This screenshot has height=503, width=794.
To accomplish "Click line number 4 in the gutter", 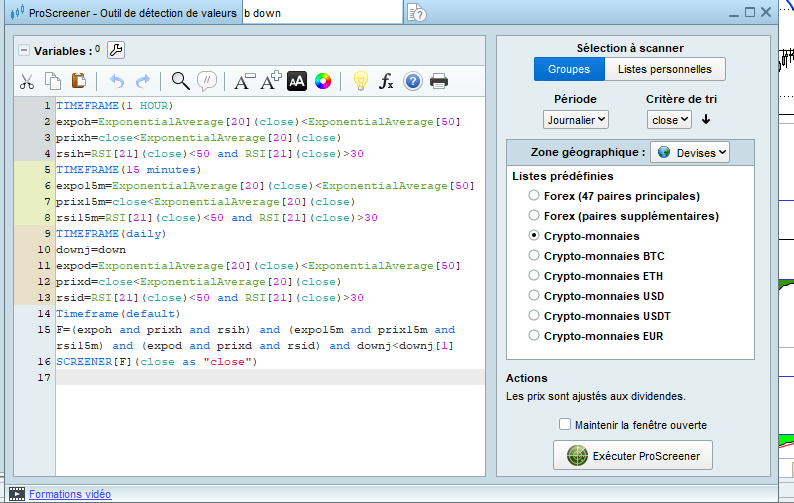I will coord(47,153).
